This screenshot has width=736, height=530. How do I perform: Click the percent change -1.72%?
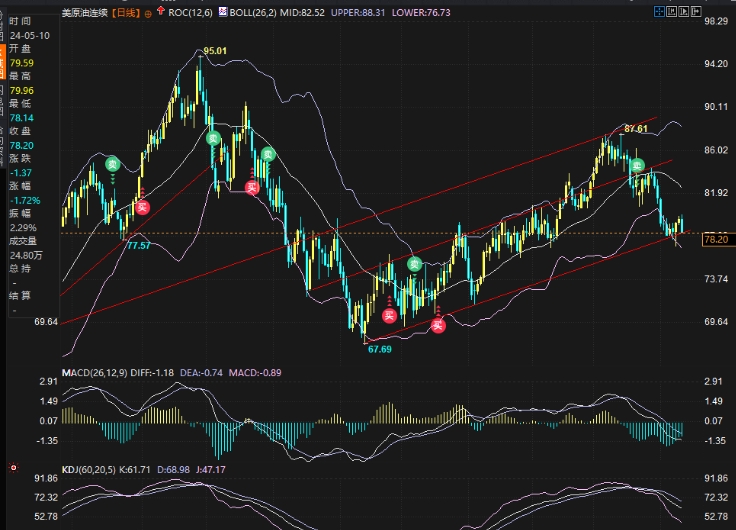(x=25, y=200)
